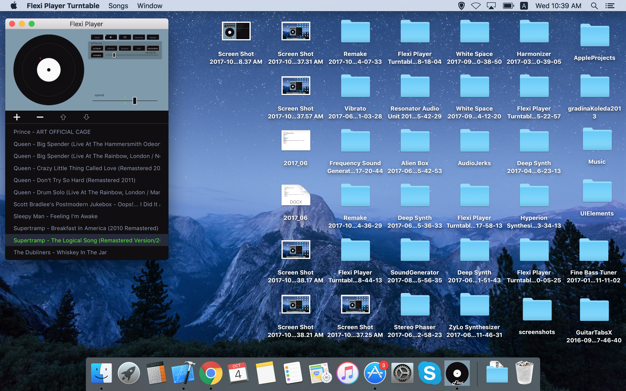
Task: Click the battery status icon
Action: point(508,6)
